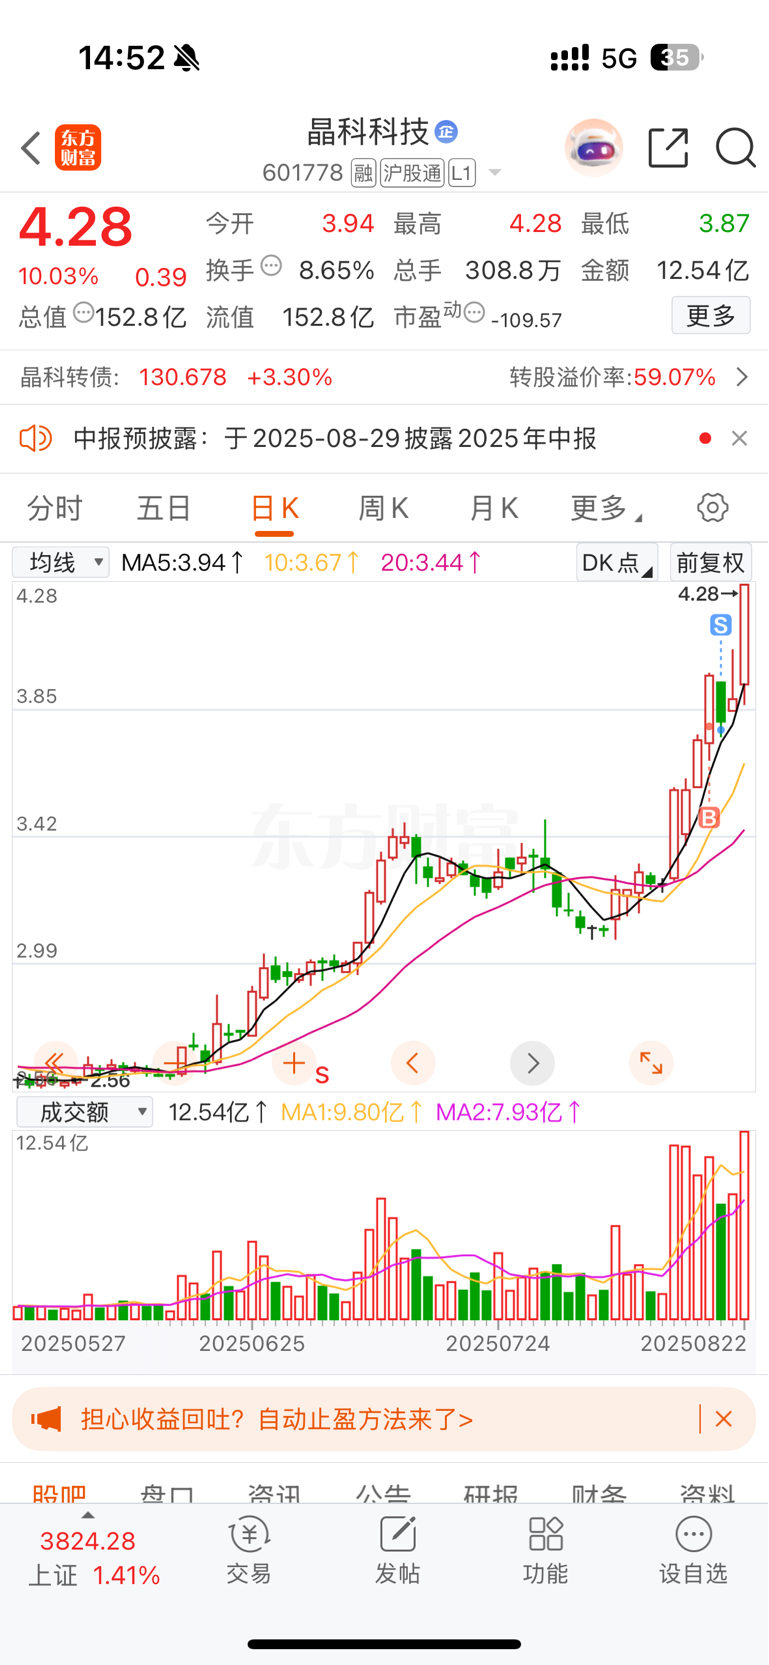The height and width of the screenshot is (1665, 769).
Task: Tap the latest 12.54亿 volume bar
Action: [x=745, y=1225]
